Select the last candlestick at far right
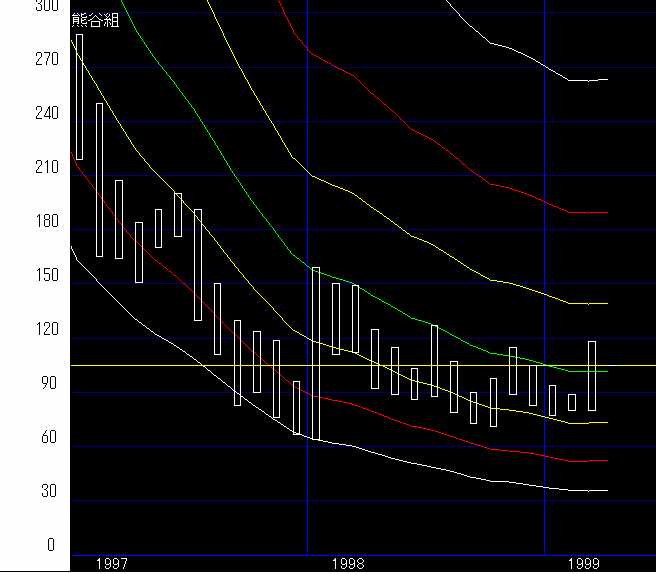This screenshot has width=656, height=574. (x=592, y=375)
